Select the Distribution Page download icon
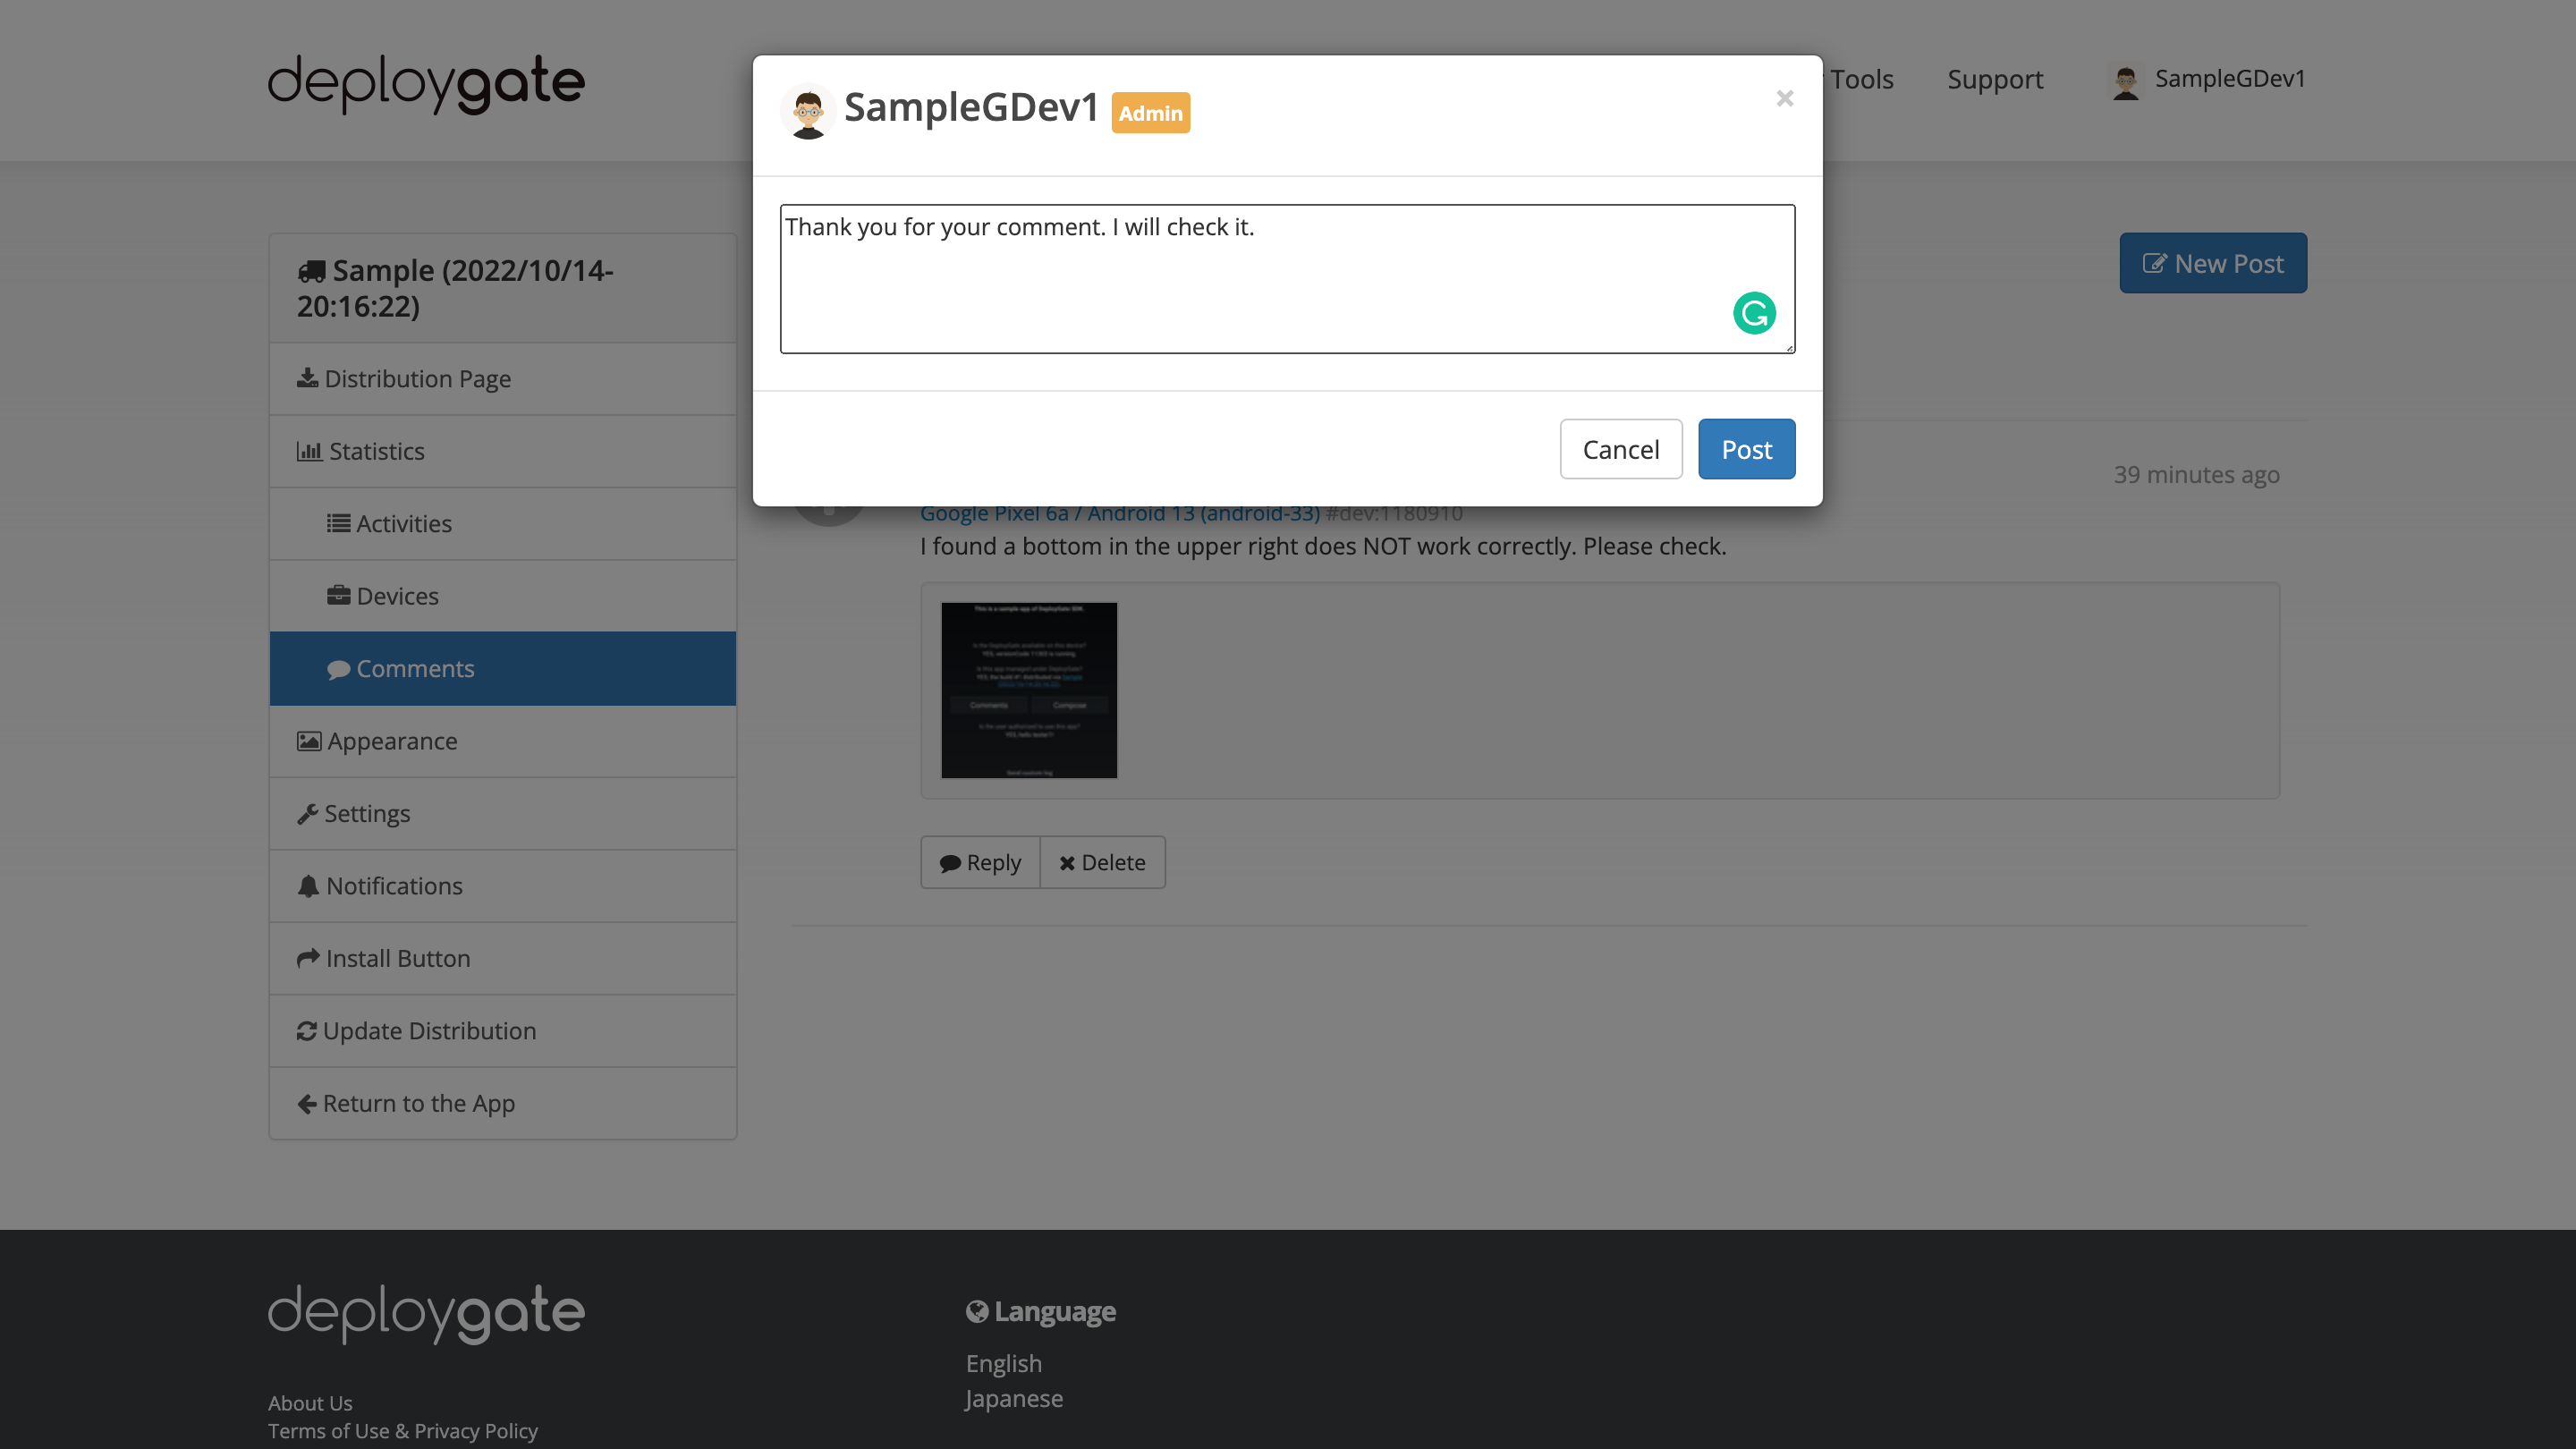This screenshot has width=2576, height=1449. (x=307, y=378)
